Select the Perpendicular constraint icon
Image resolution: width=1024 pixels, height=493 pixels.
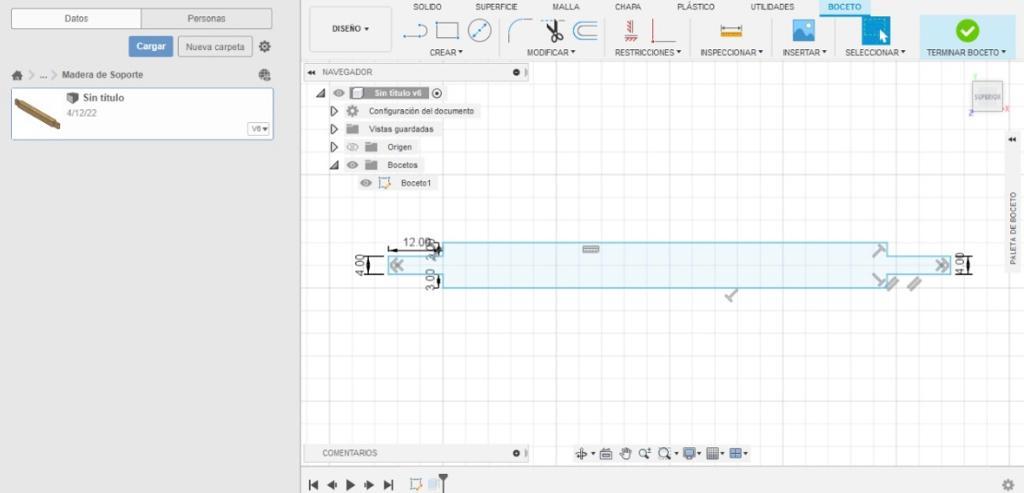[x=663, y=31]
